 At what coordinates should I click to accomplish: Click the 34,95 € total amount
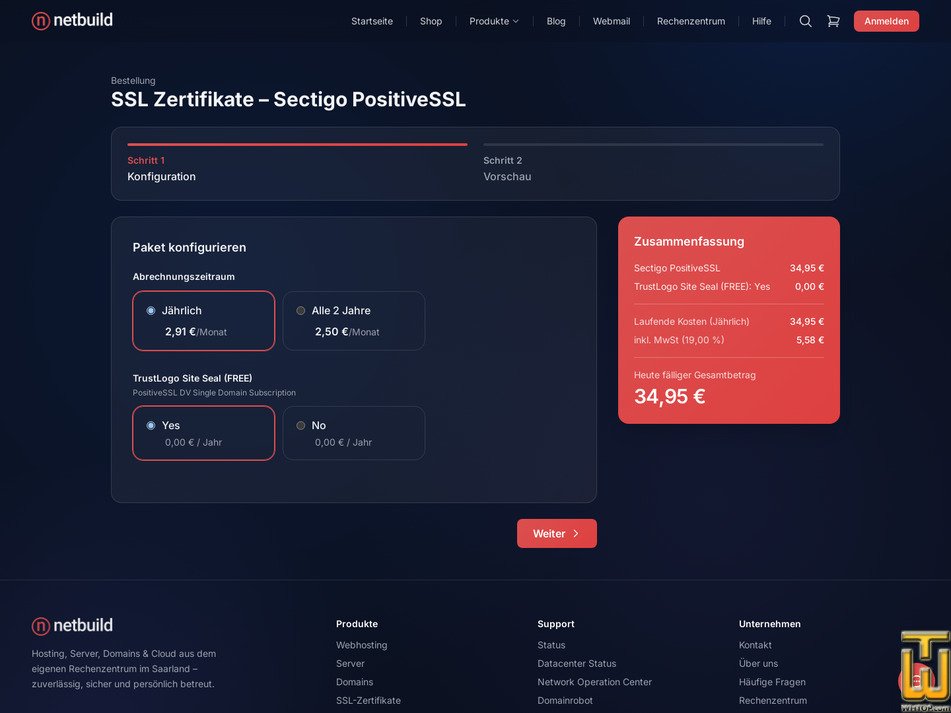point(670,397)
